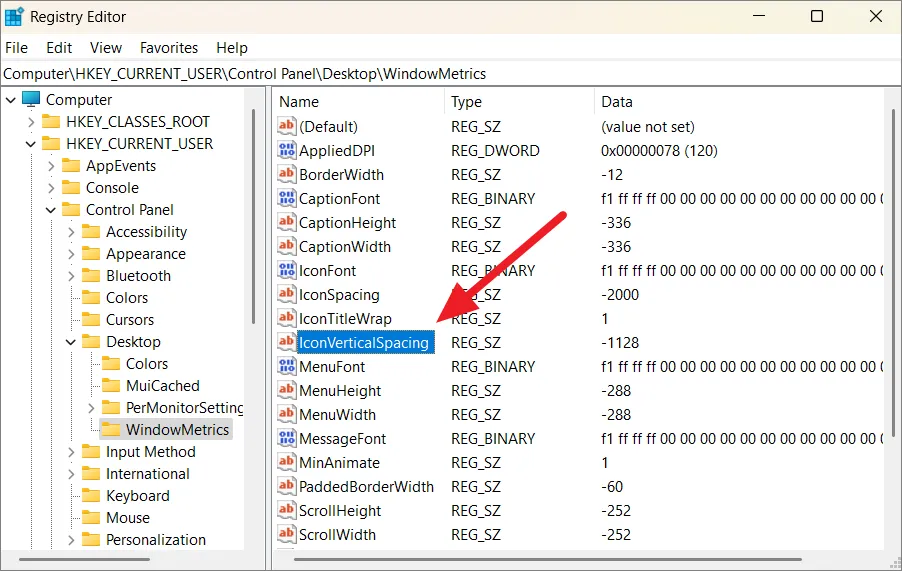Click the CaptionFont binary value icon
Image resolution: width=902 pixels, height=571 pixels.
(286, 199)
